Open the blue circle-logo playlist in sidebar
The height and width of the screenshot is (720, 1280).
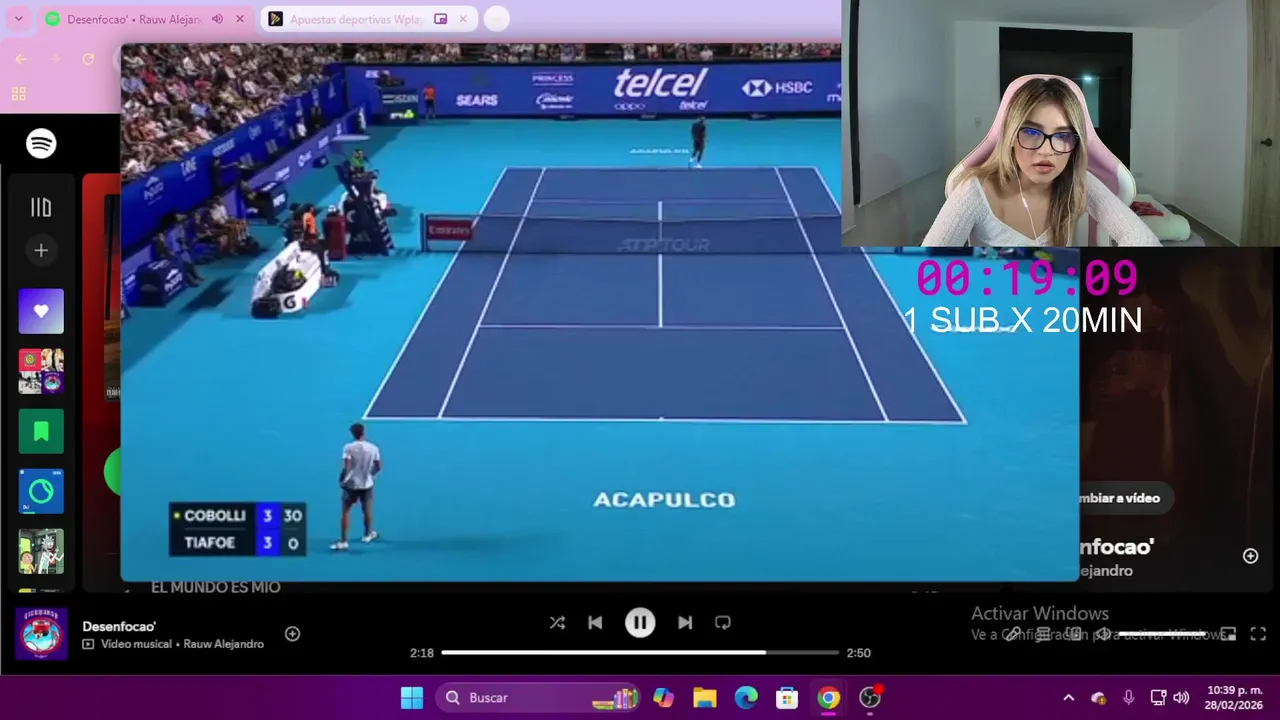pos(41,491)
